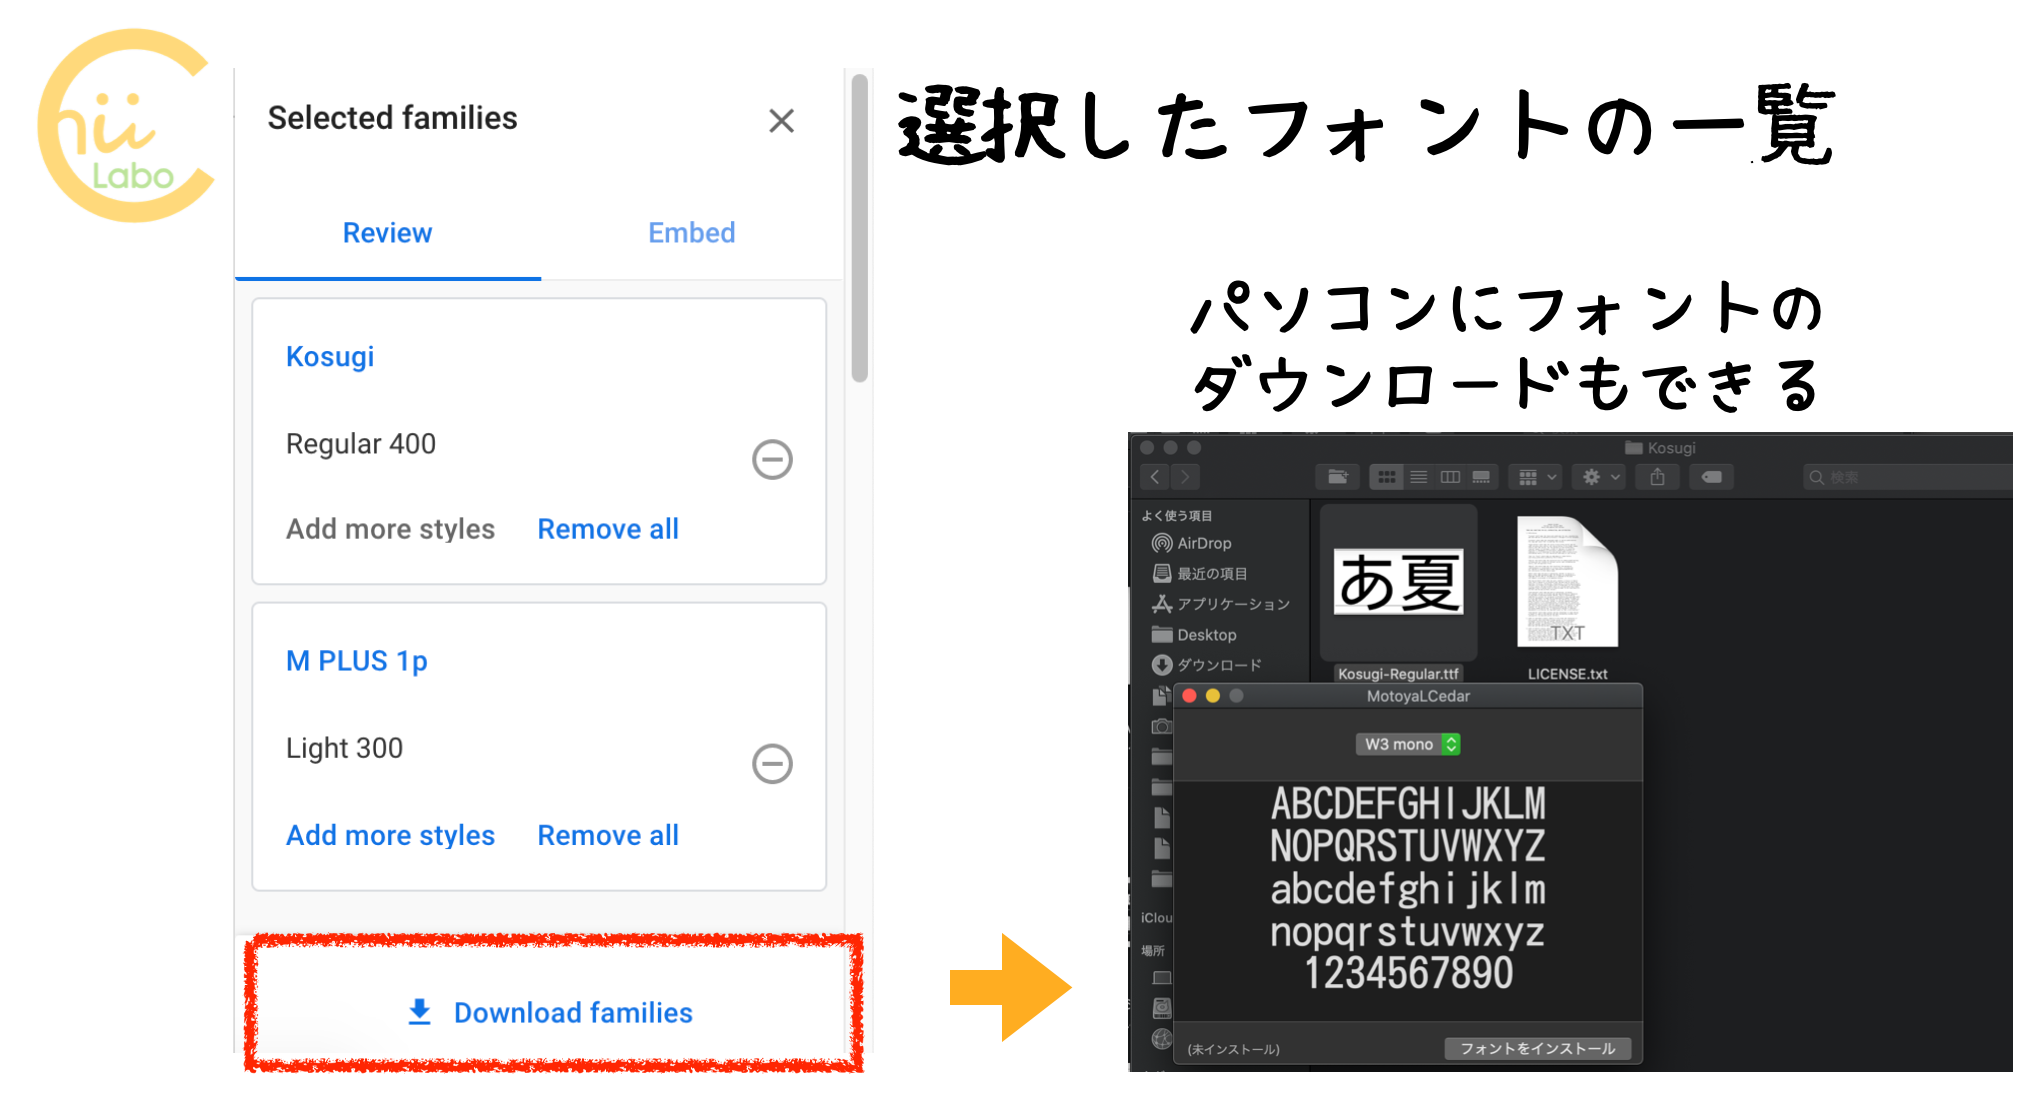Switch Finder to list view
The width and height of the screenshot is (2026, 1106).
coord(1419,477)
